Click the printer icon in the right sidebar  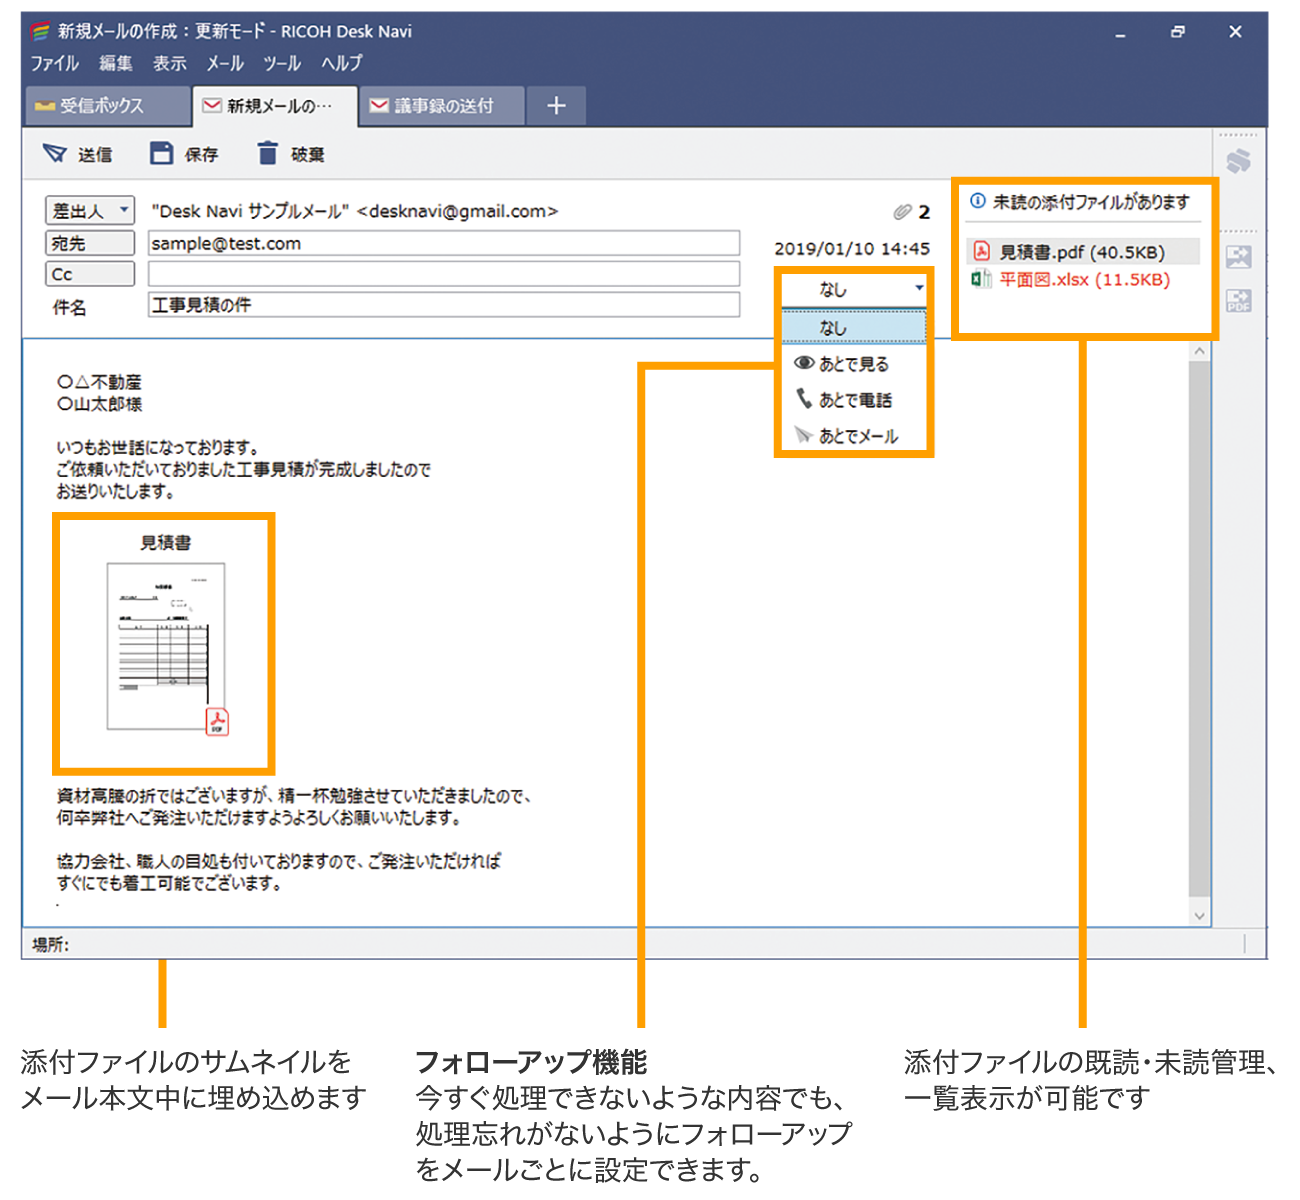click(x=1239, y=161)
